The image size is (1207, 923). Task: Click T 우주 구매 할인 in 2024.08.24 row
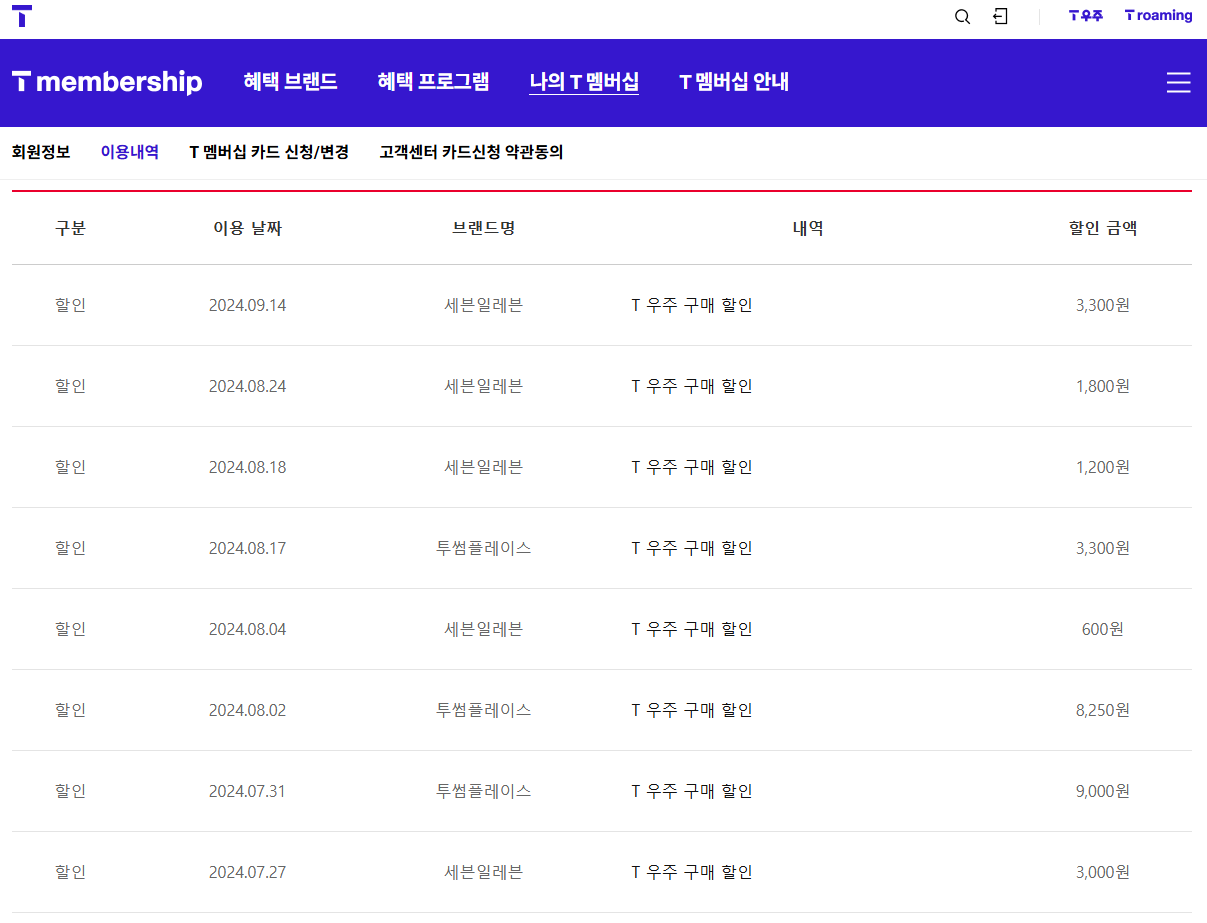tap(692, 386)
